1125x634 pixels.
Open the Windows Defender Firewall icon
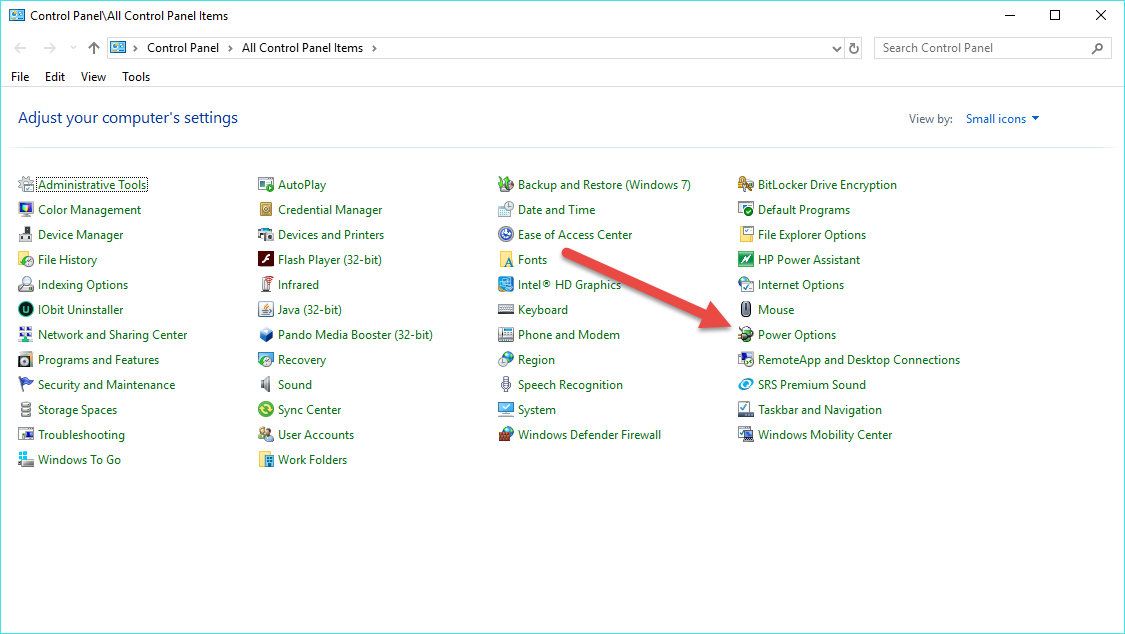click(x=506, y=435)
